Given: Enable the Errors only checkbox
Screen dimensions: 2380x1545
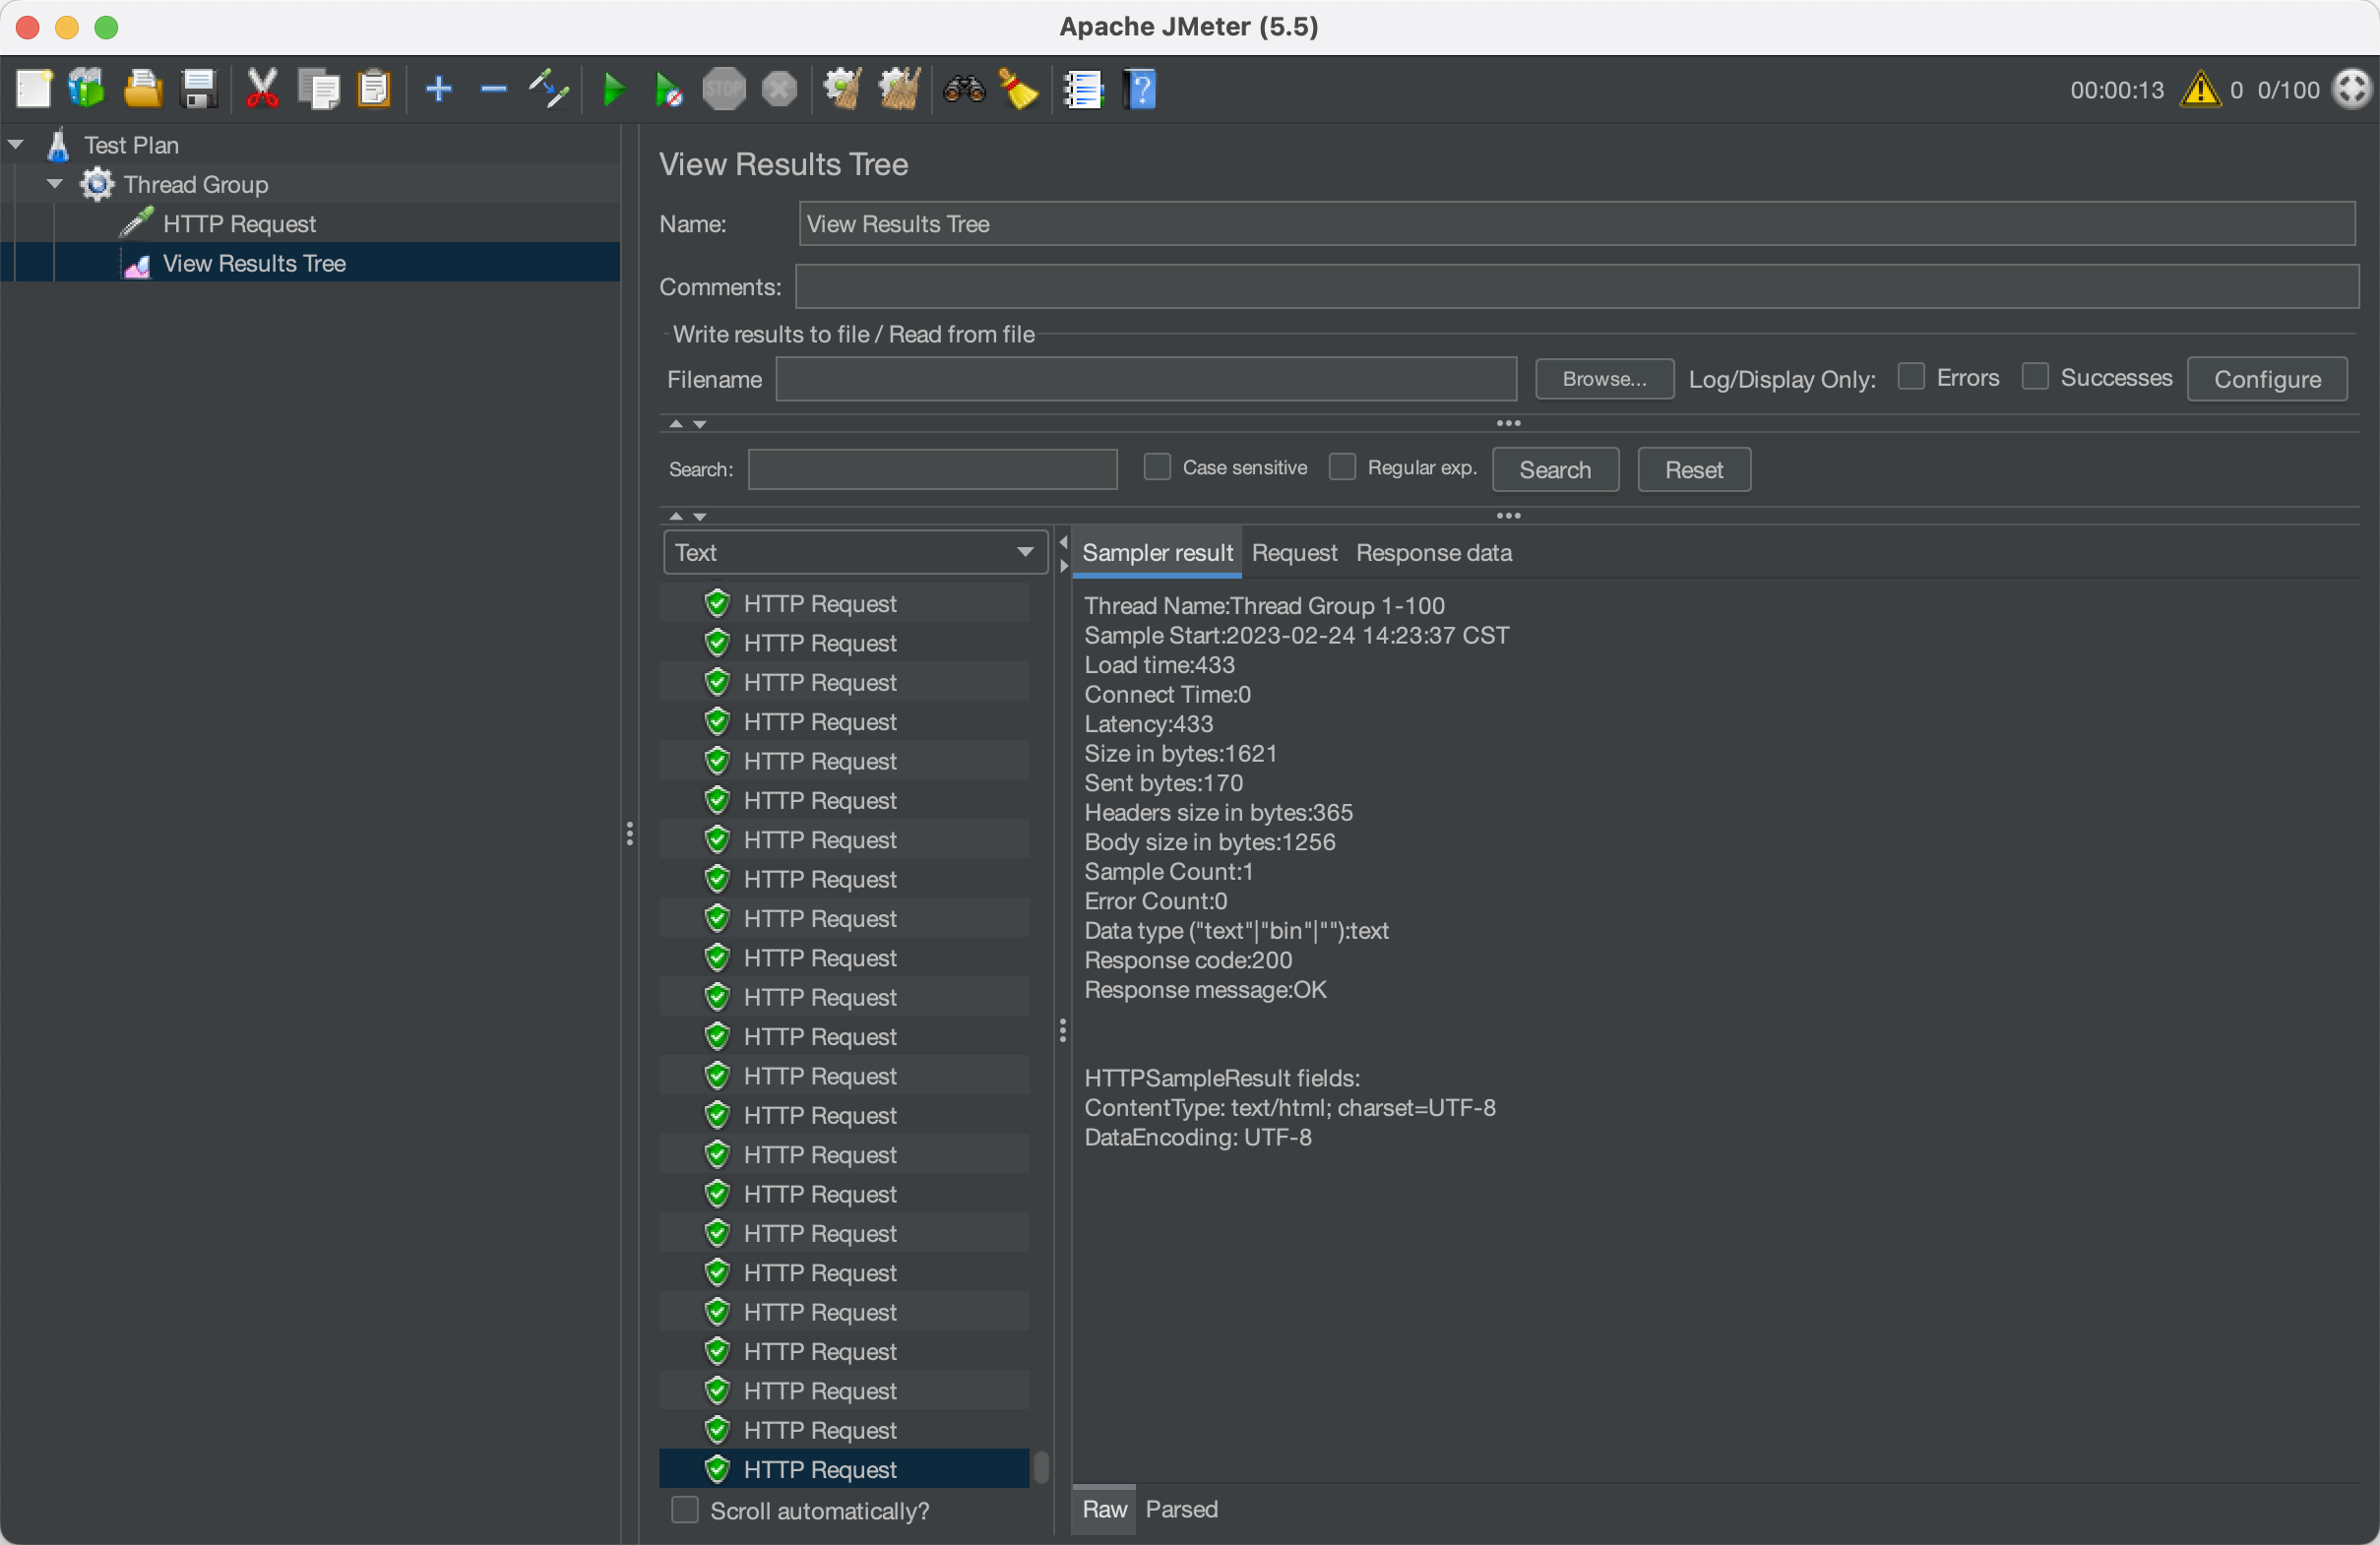Looking at the screenshot, I should click(1911, 377).
